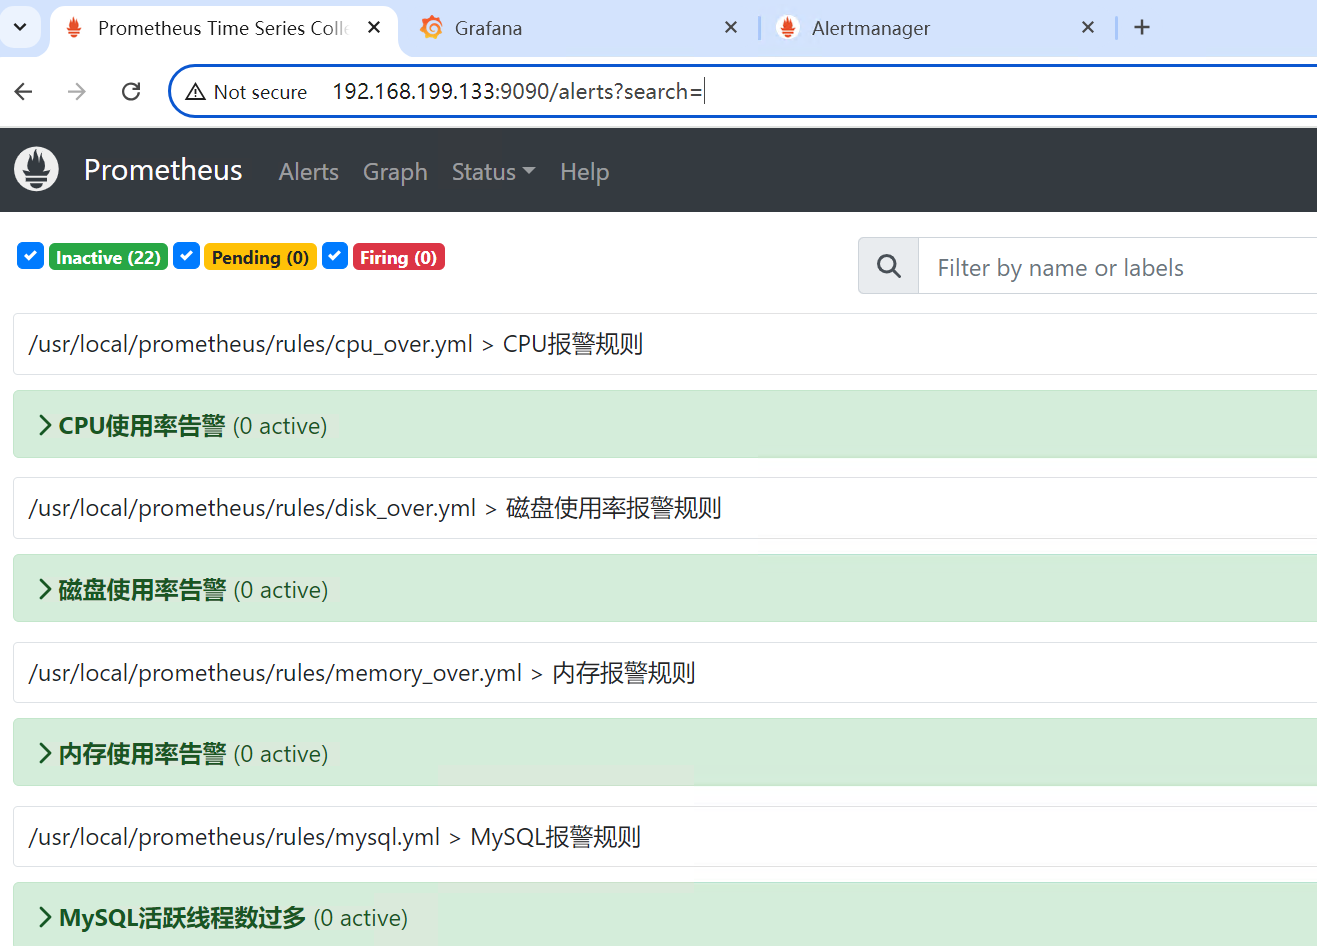The image size is (1317, 946).
Task: Expand the MySQL活跃线程数过多 alert rule
Action: coord(182,918)
